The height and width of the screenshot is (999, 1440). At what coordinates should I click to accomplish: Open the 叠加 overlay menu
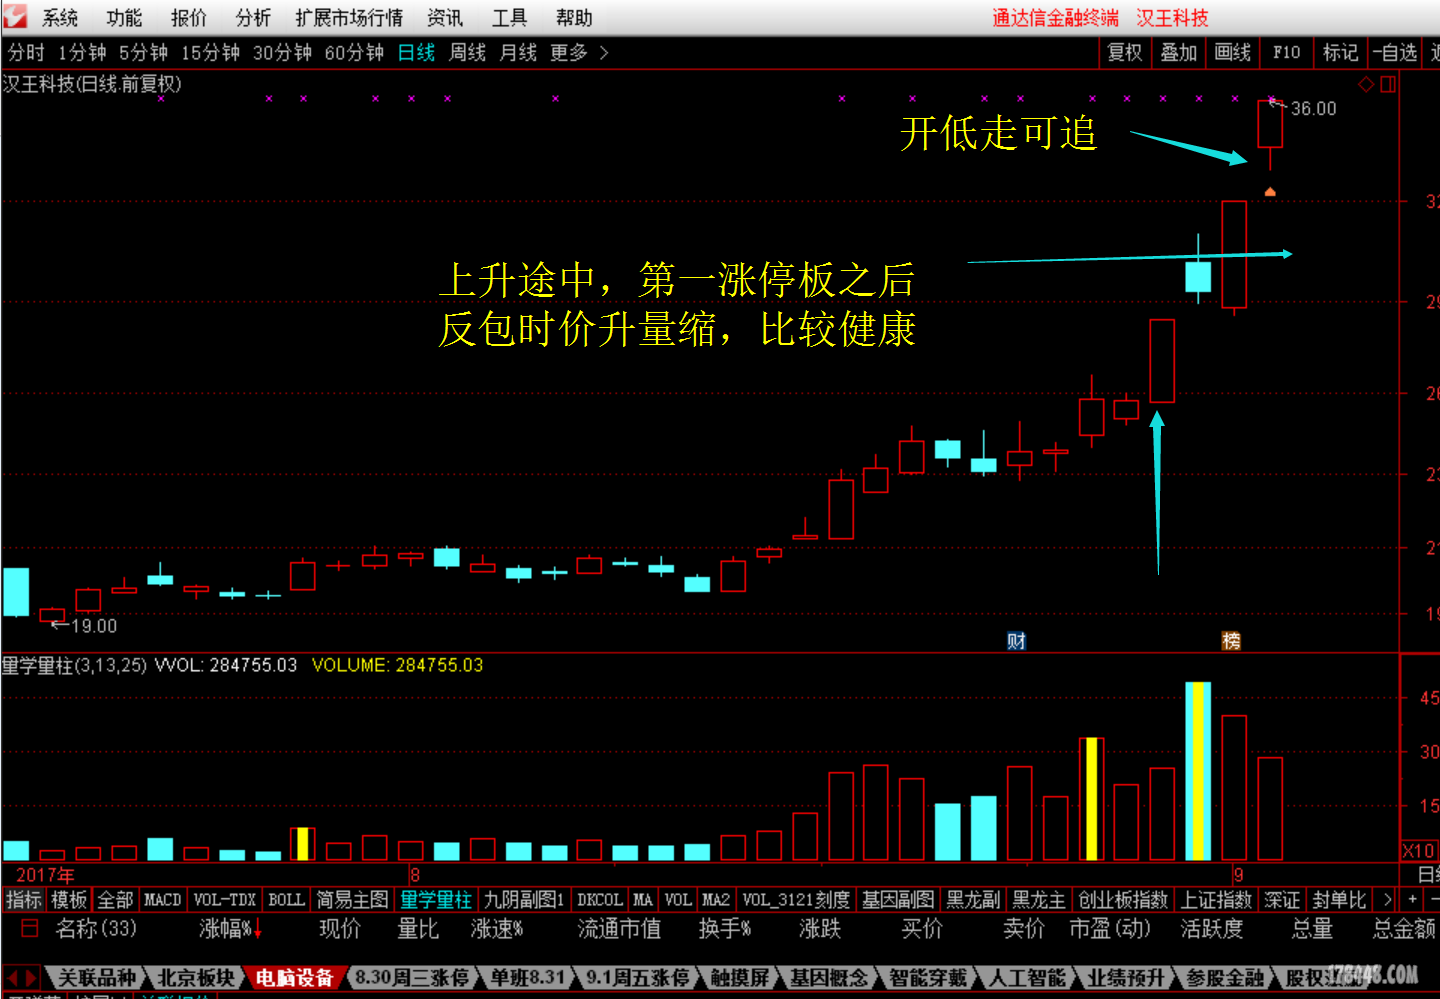1179,53
